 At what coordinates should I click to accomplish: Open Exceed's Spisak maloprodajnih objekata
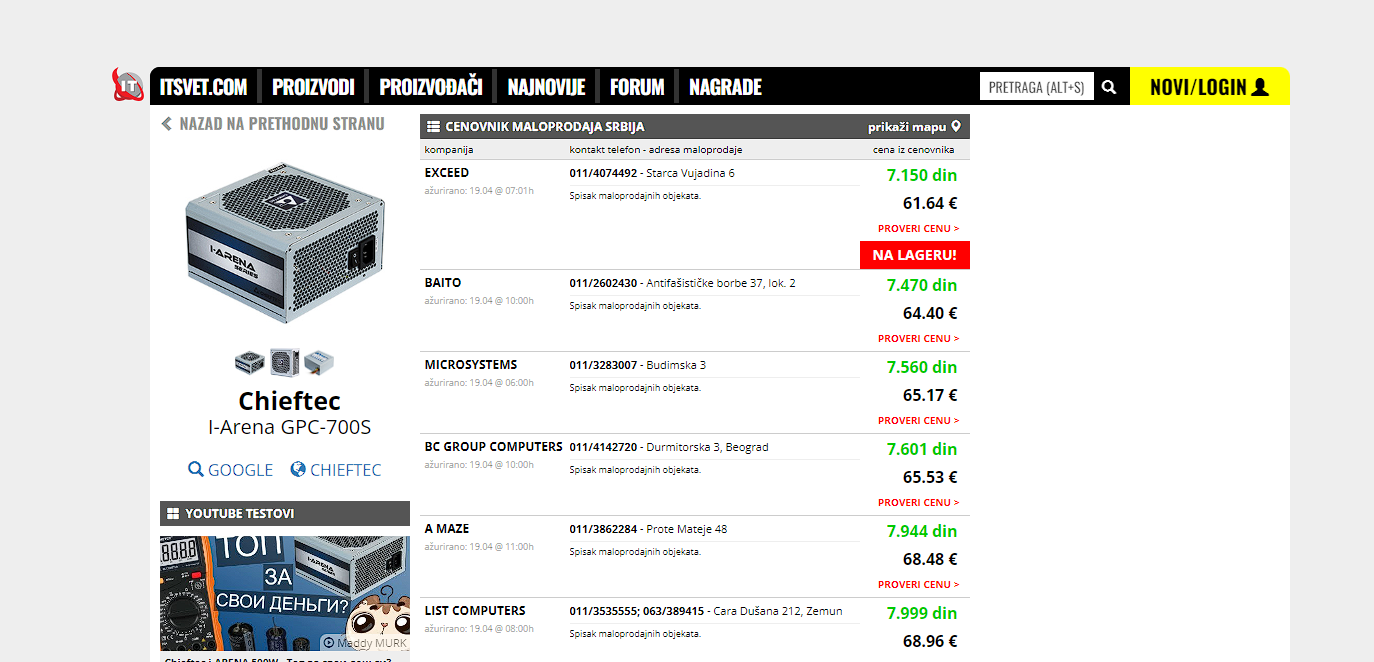(635, 196)
